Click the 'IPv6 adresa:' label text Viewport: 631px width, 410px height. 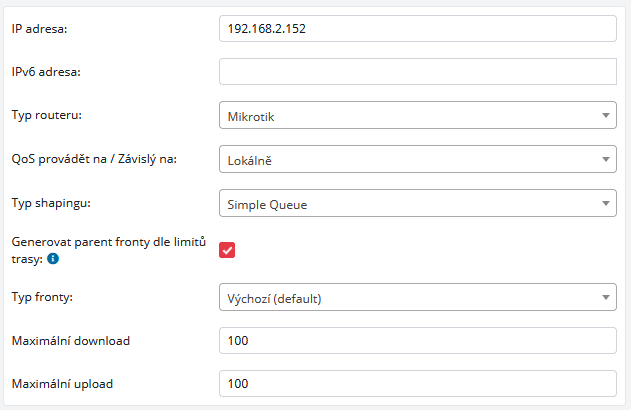[45, 71]
